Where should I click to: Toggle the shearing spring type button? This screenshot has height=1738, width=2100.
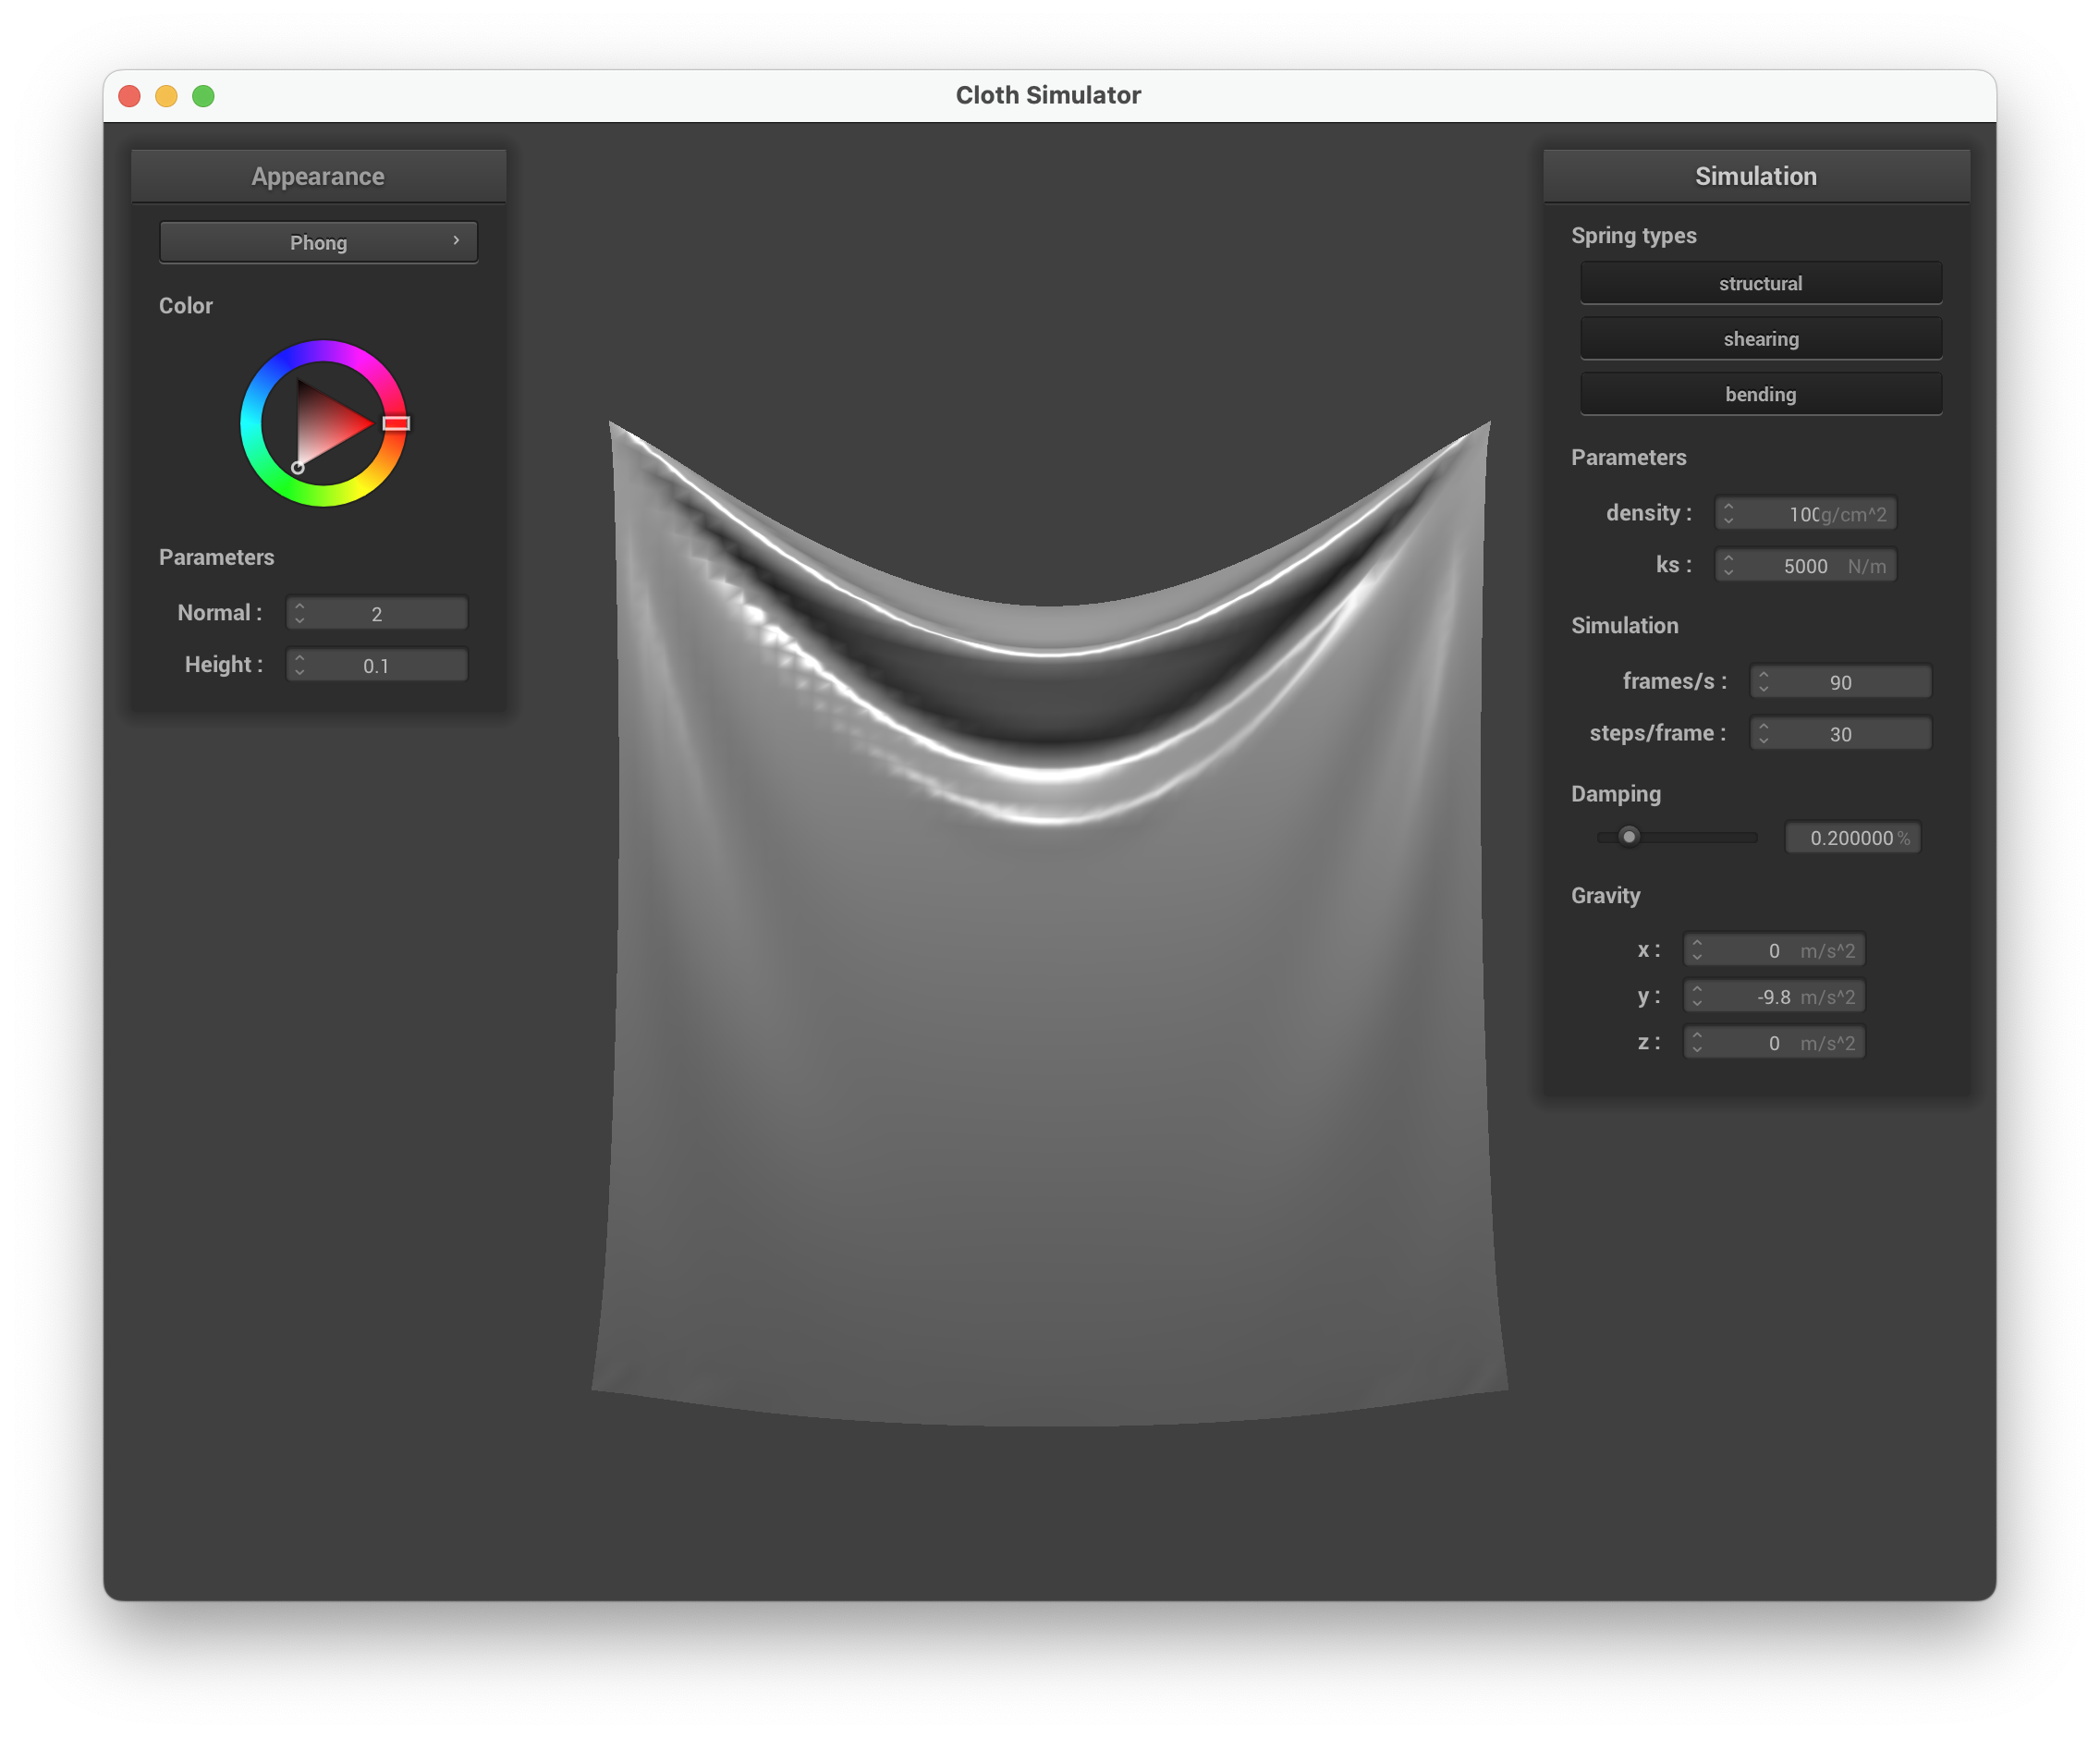tap(1760, 339)
